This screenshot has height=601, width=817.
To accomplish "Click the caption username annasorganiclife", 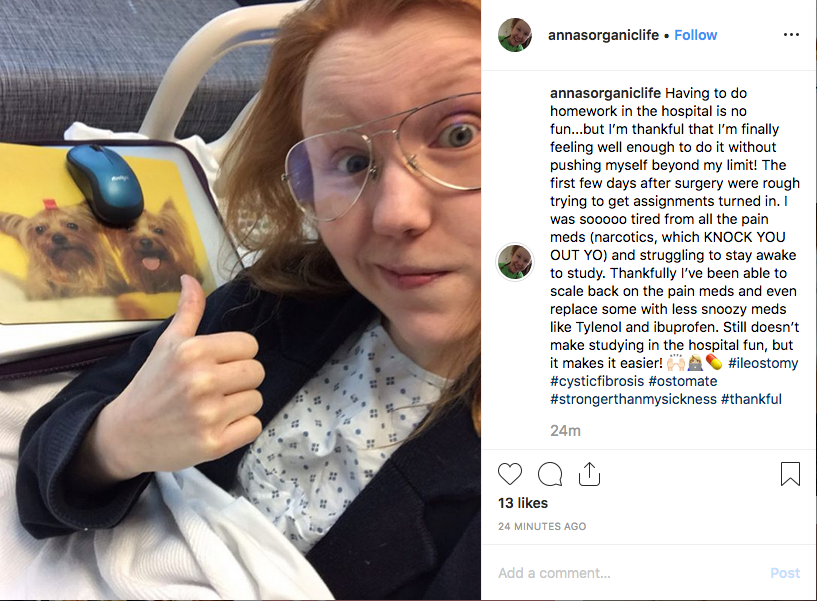I will [x=605, y=93].
